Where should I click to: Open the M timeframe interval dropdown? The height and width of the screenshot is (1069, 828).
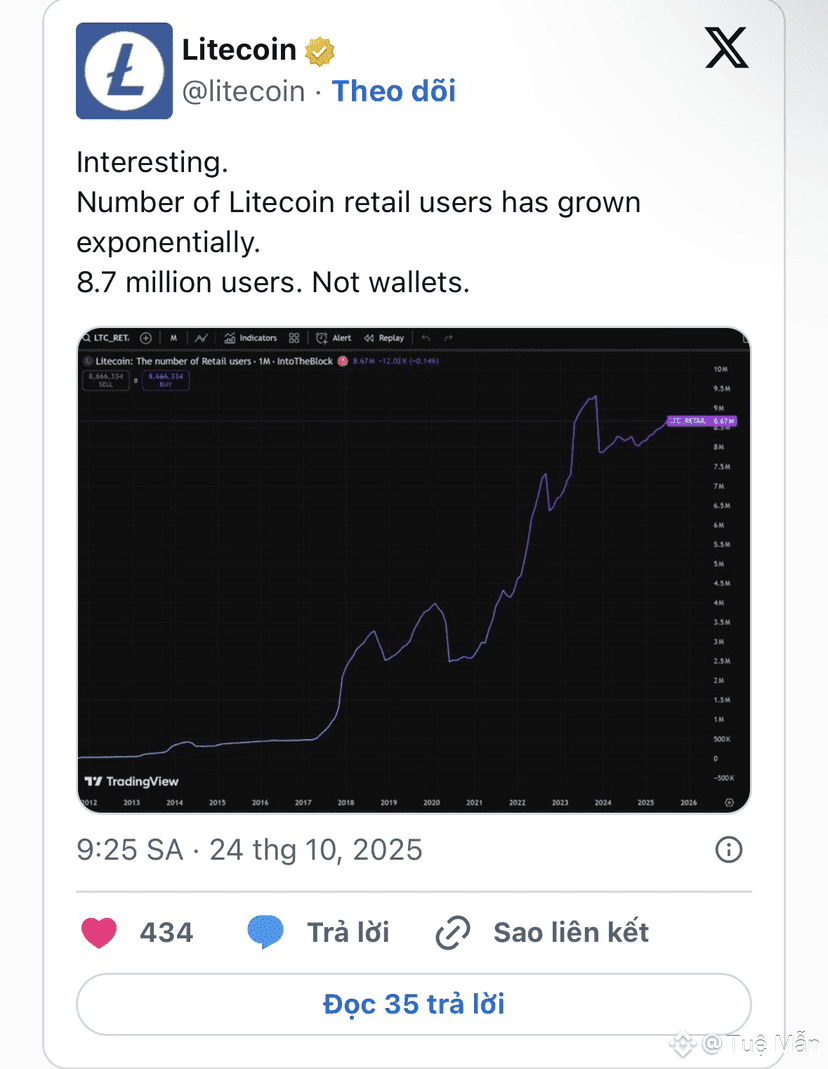[173, 338]
